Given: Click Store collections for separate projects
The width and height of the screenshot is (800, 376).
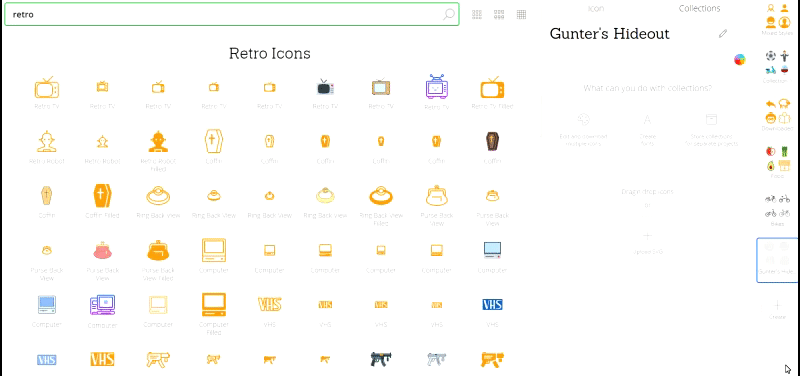Looking at the screenshot, I should click(x=711, y=130).
